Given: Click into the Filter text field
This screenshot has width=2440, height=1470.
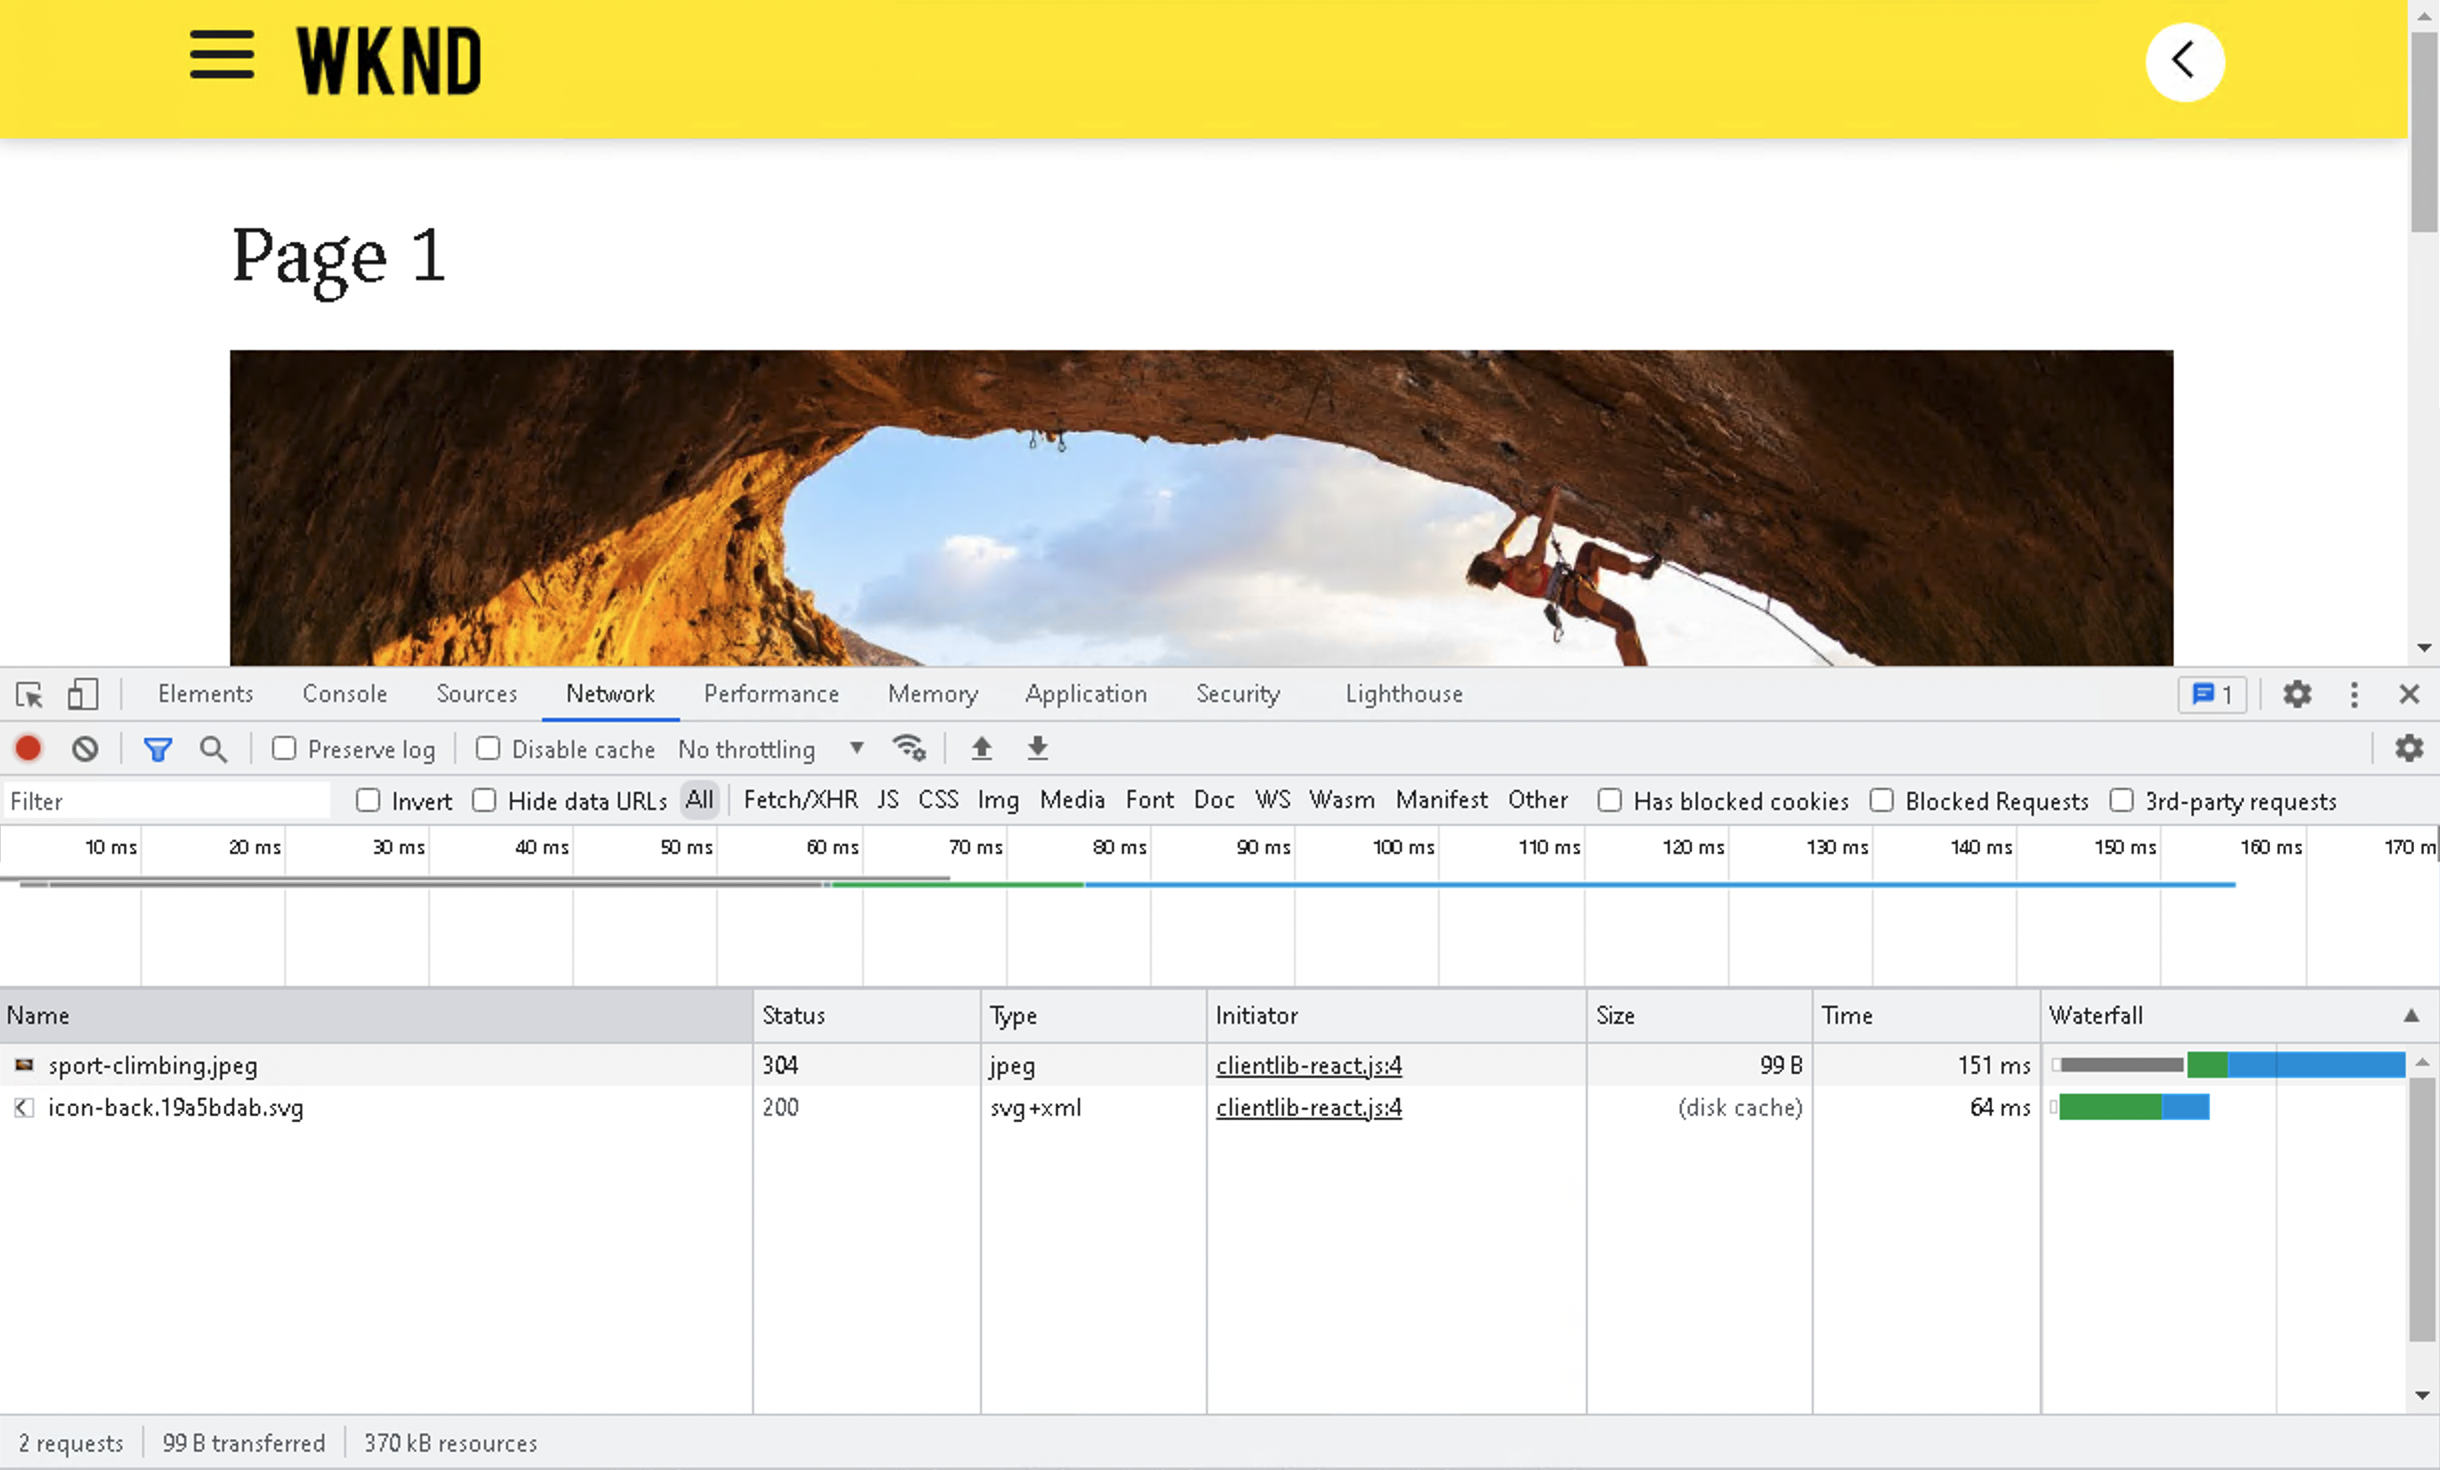Looking at the screenshot, I should [165, 801].
